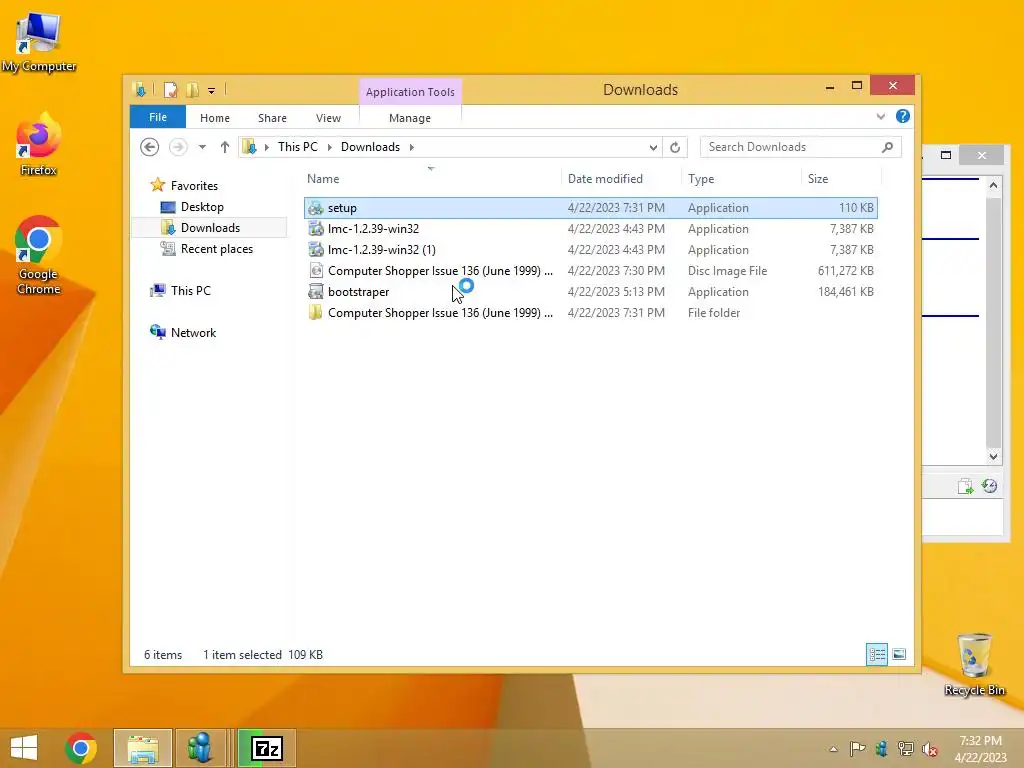1024x768 pixels.
Task: Select the lmc-1.2.39-win32 (1) file icon
Action: click(x=316, y=249)
